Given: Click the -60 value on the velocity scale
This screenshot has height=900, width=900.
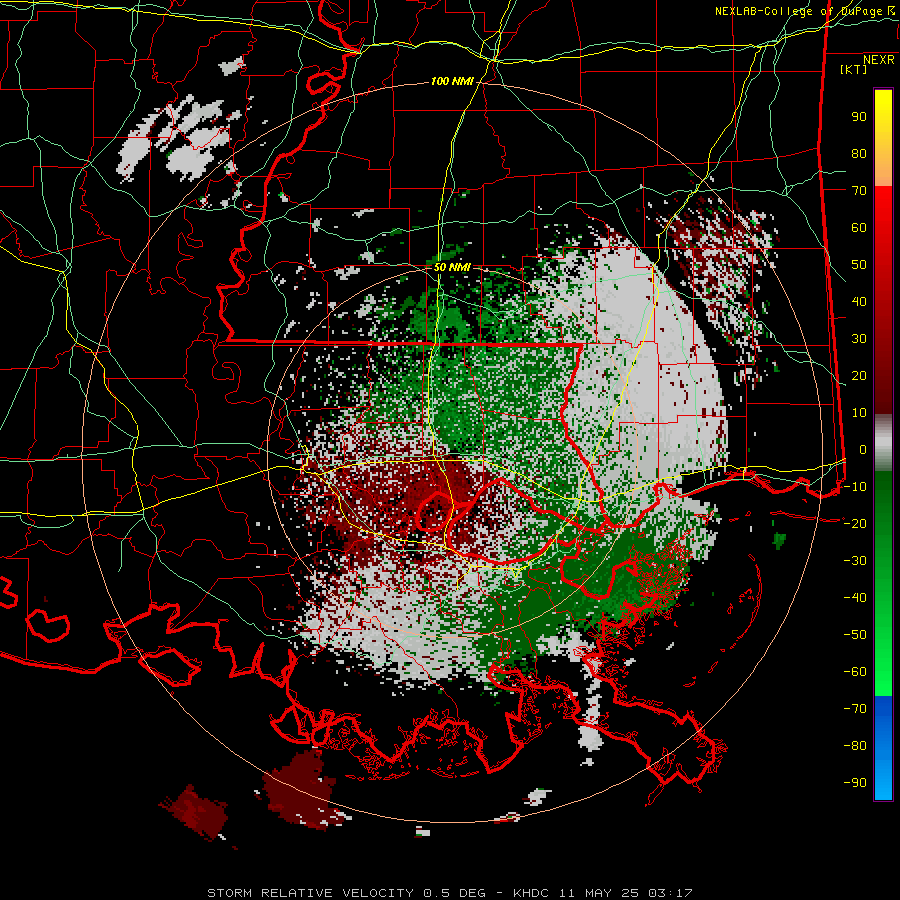Looking at the screenshot, I should [x=855, y=672].
